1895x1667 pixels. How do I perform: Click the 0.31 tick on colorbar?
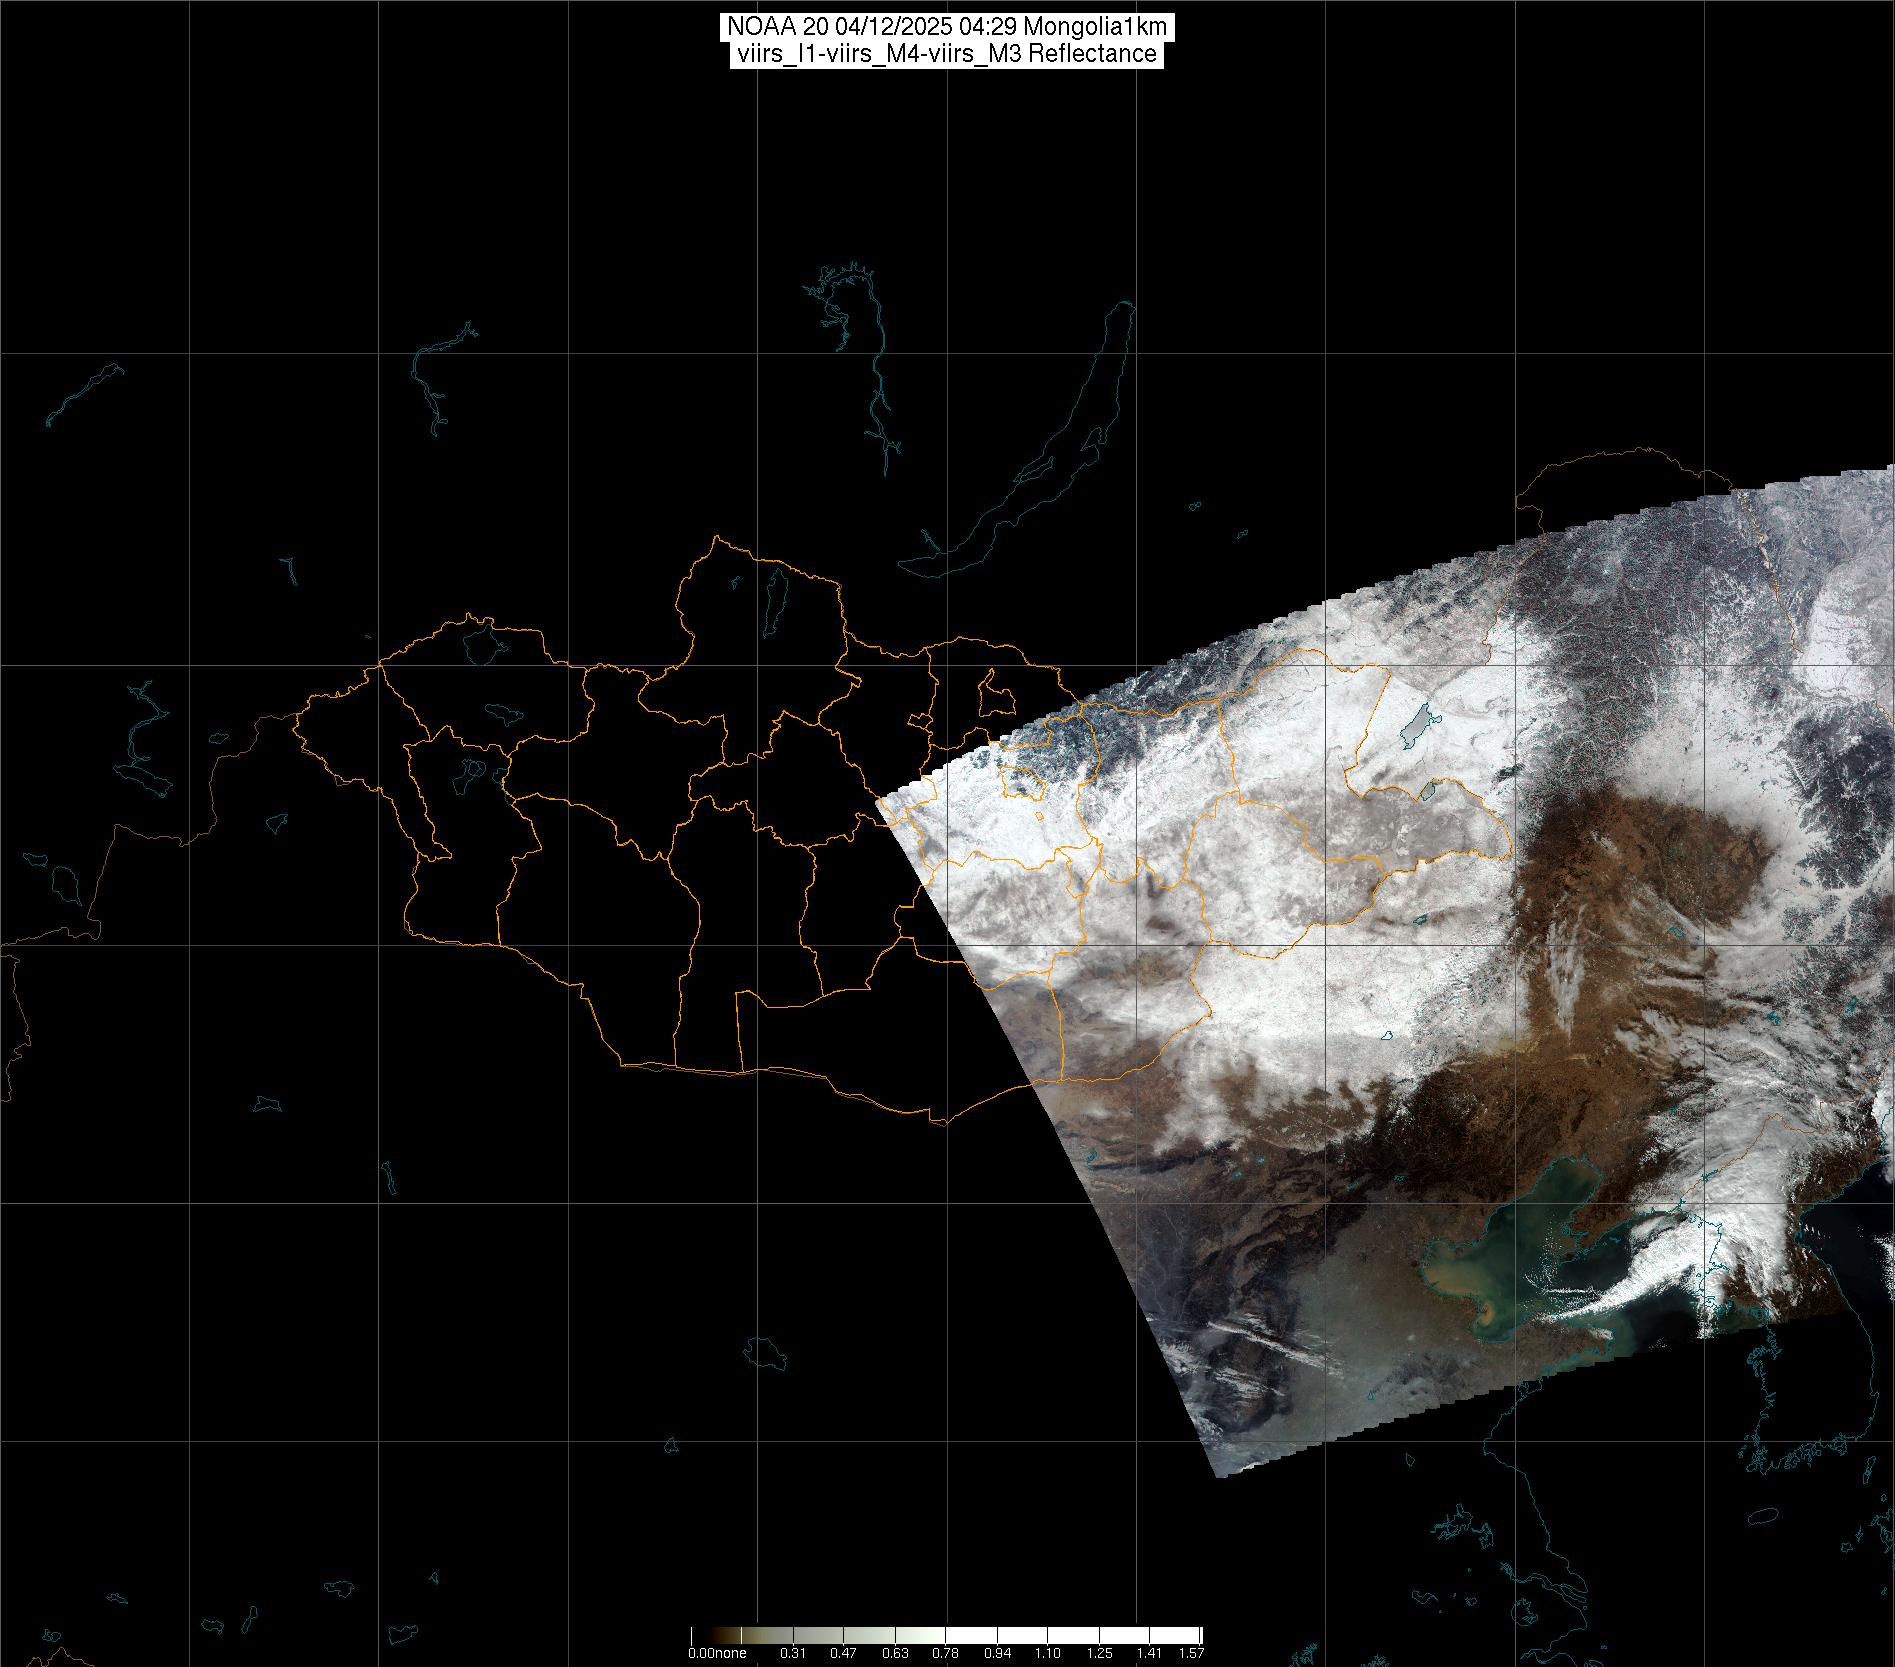click(x=793, y=1653)
